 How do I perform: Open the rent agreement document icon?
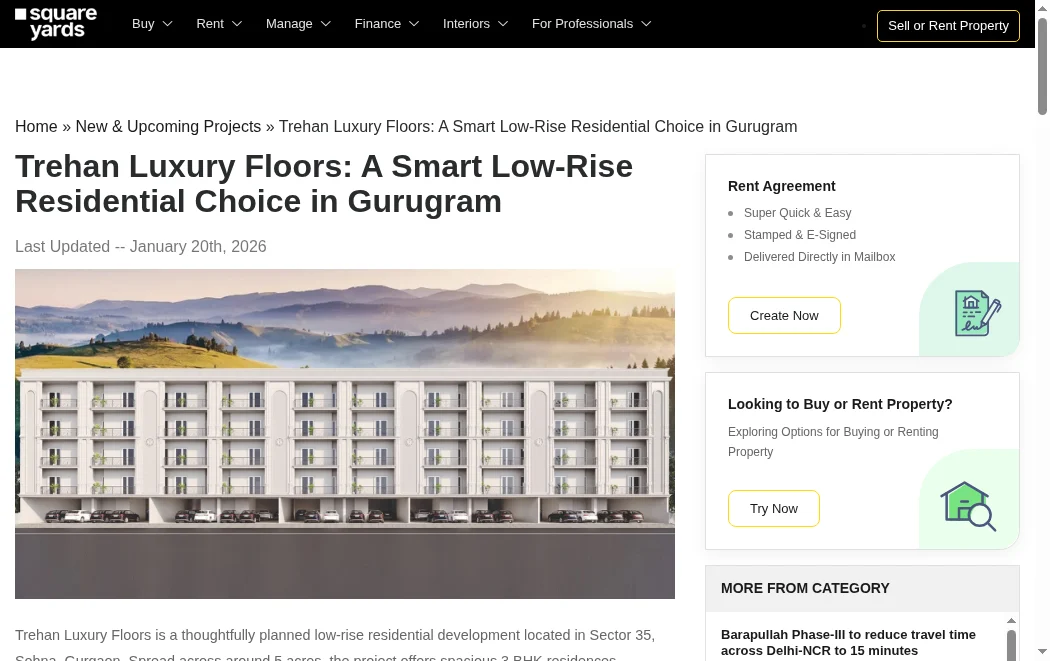click(x=978, y=313)
